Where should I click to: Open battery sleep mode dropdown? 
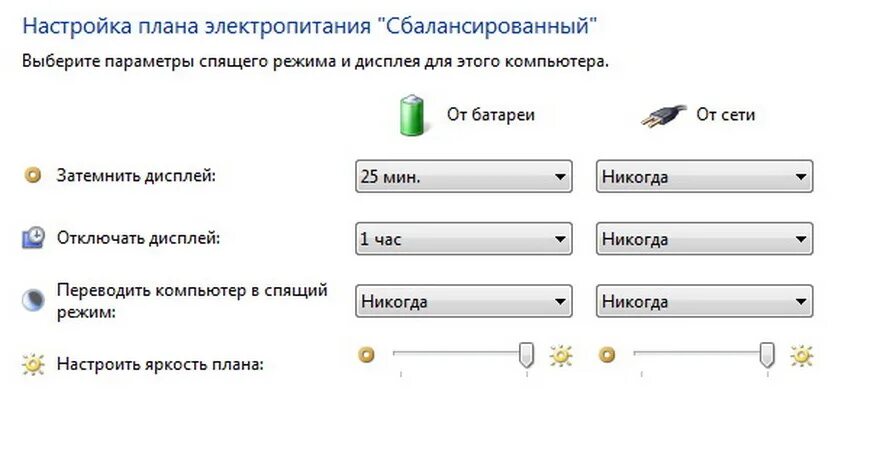463,301
